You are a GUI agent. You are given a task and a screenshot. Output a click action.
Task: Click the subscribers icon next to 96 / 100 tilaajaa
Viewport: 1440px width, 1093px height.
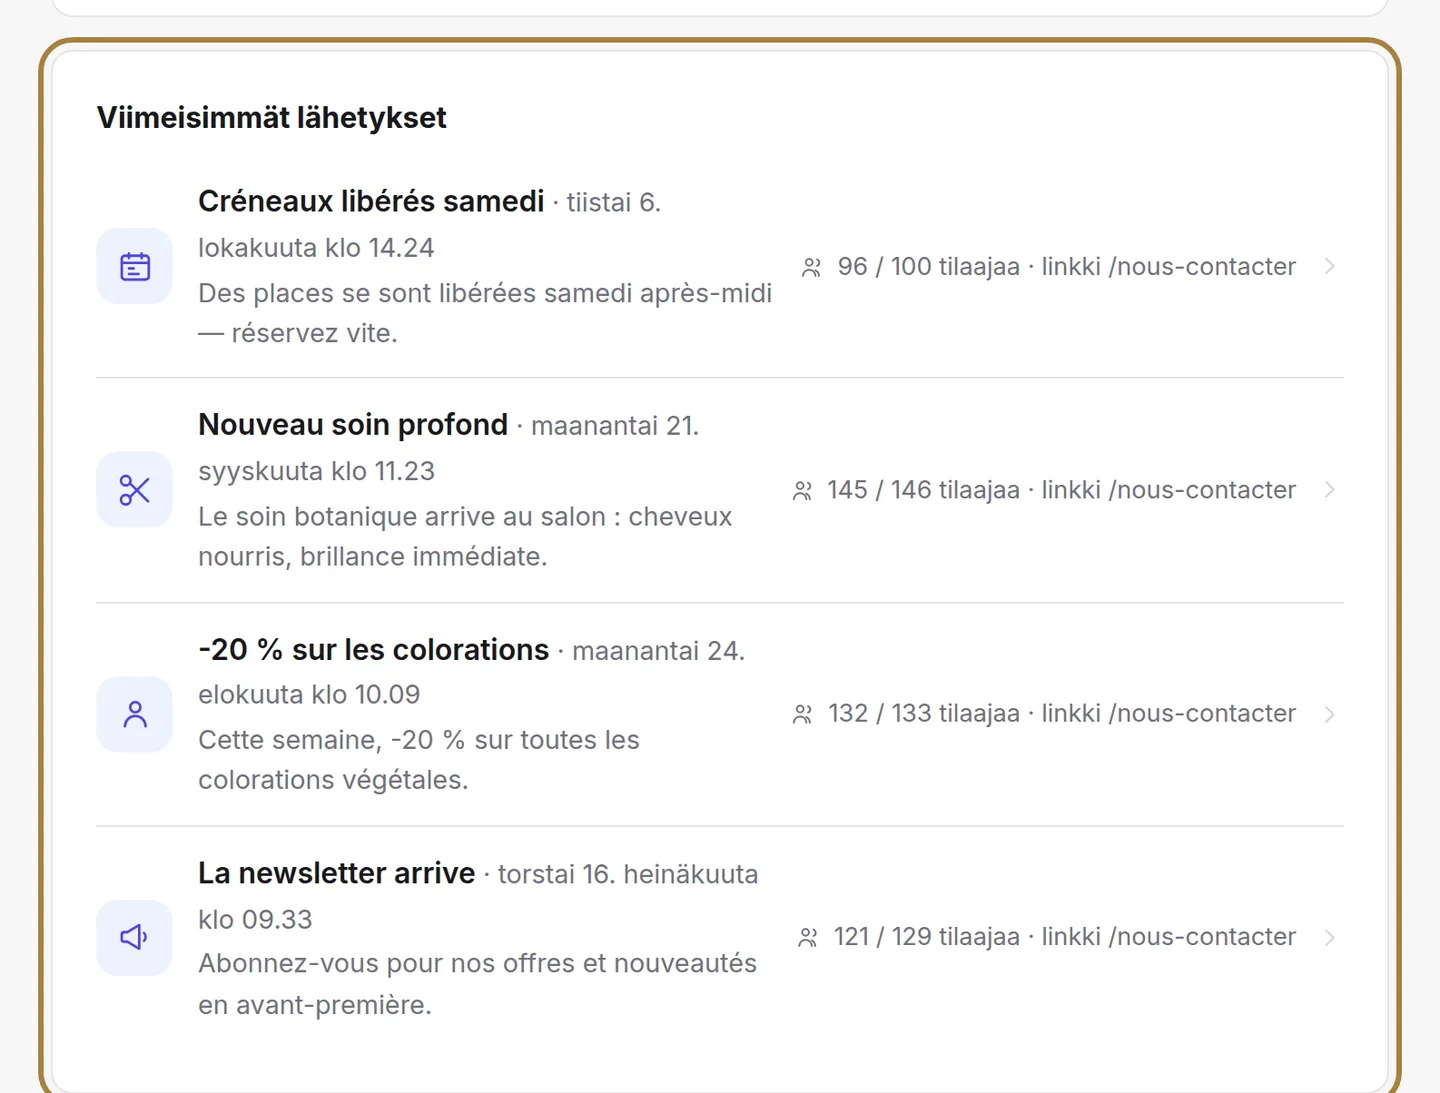click(x=811, y=267)
